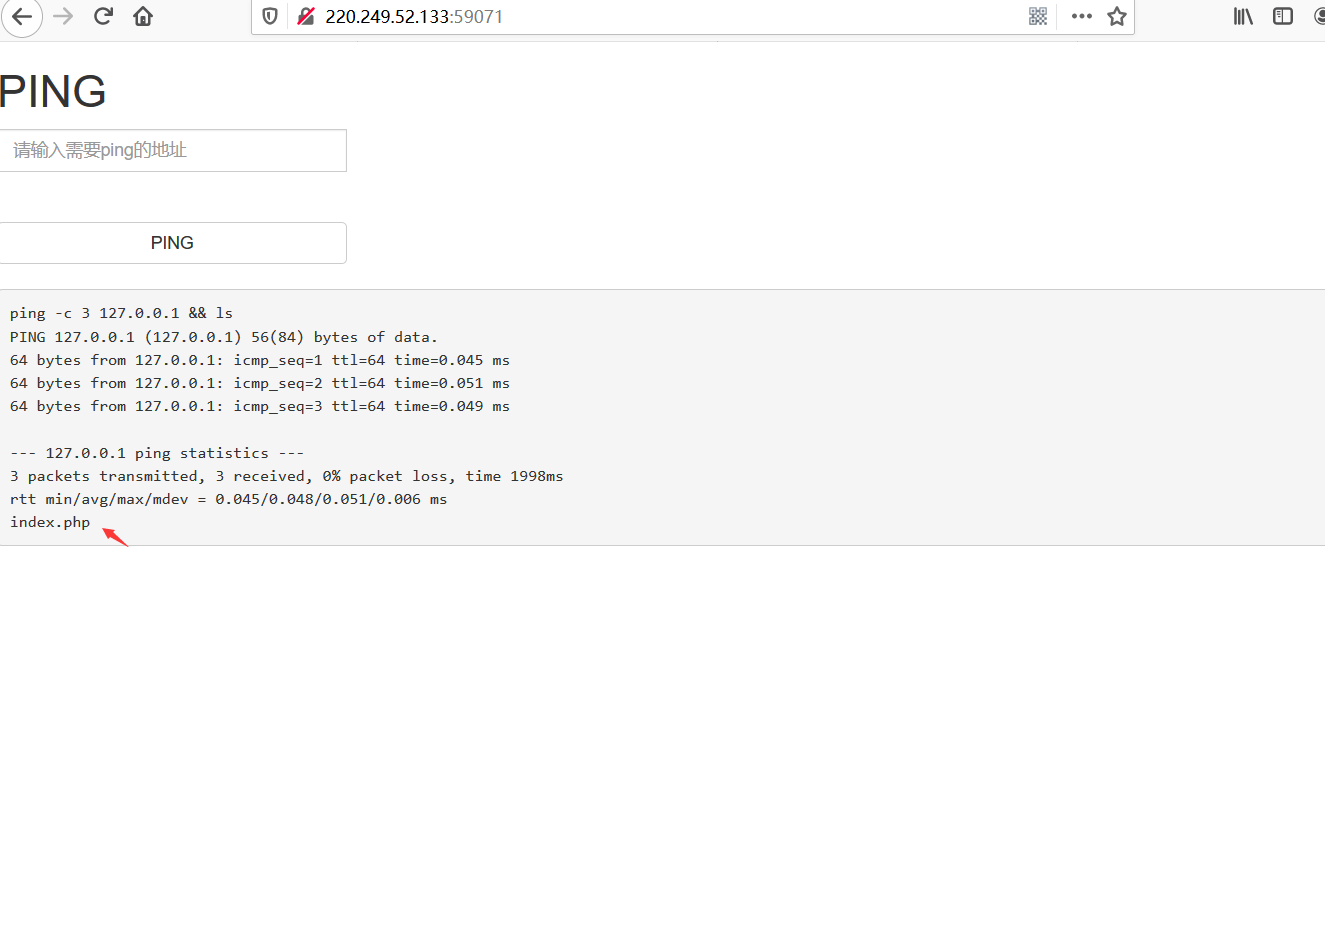Click the QR code icon in address bar

(1038, 17)
